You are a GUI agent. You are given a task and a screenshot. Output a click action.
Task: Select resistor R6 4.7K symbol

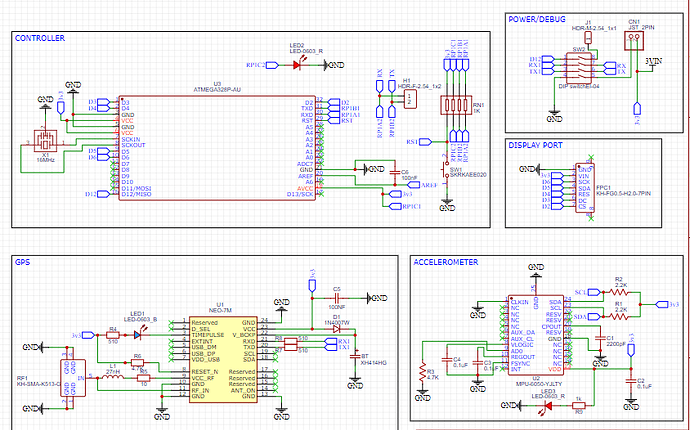(x=137, y=362)
